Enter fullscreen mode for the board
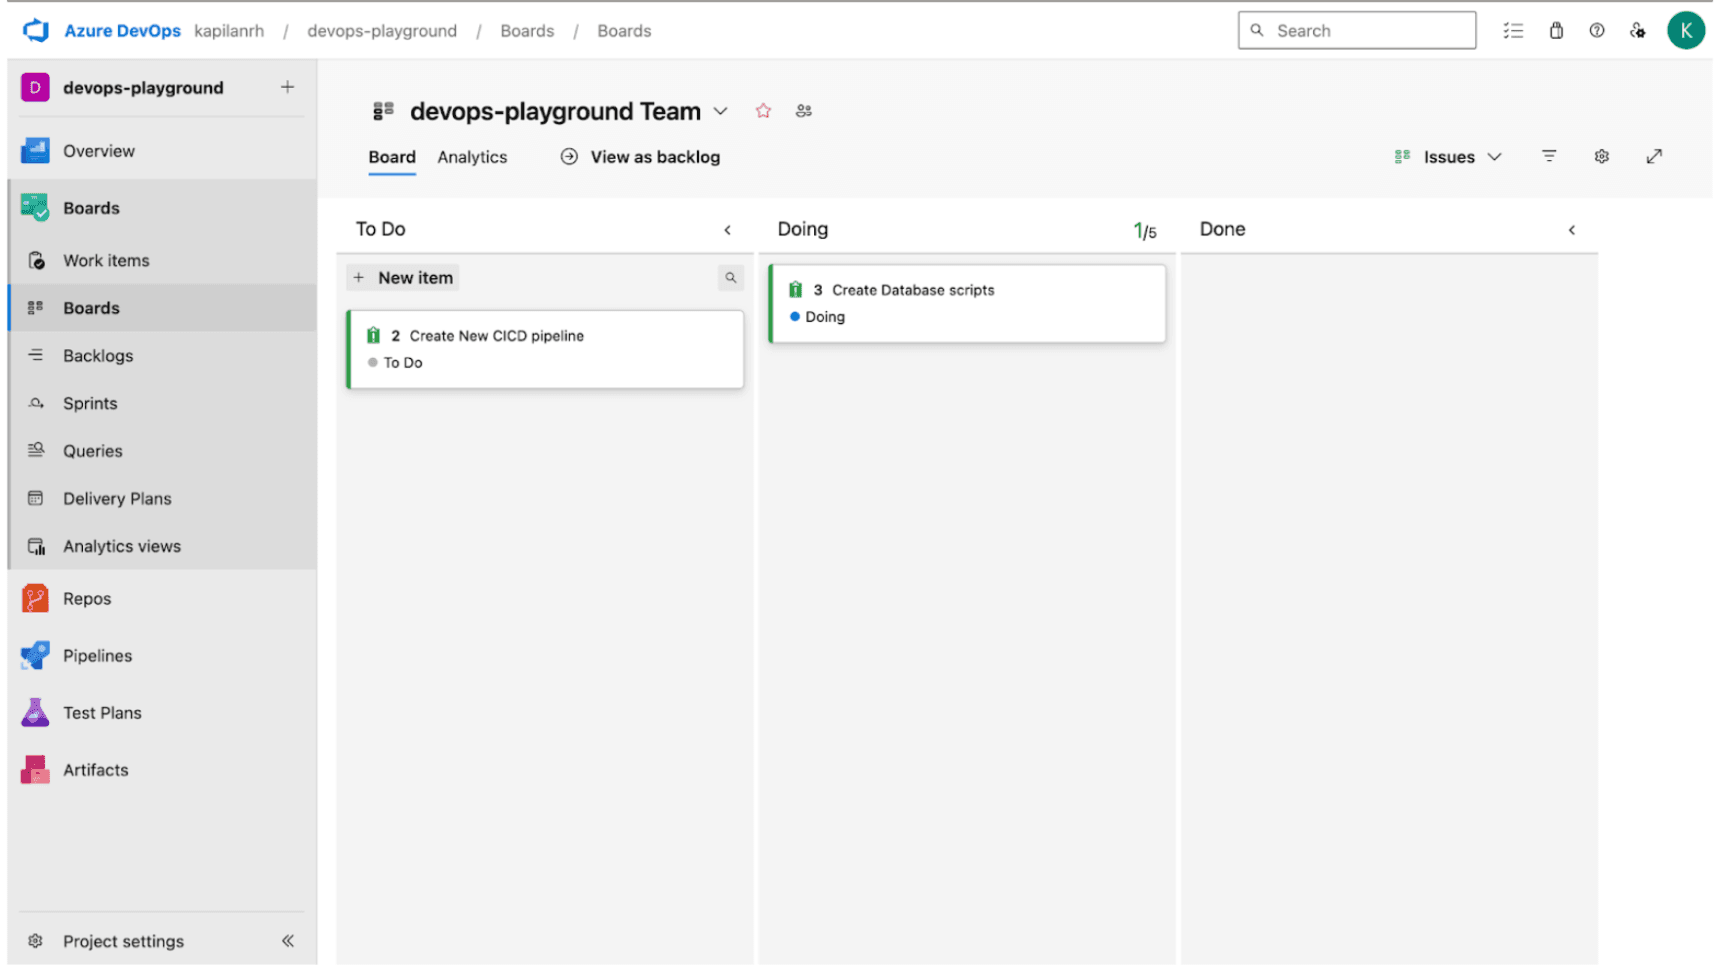Image resolution: width=1726 pixels, height=966 pixels. [1654, 157]
